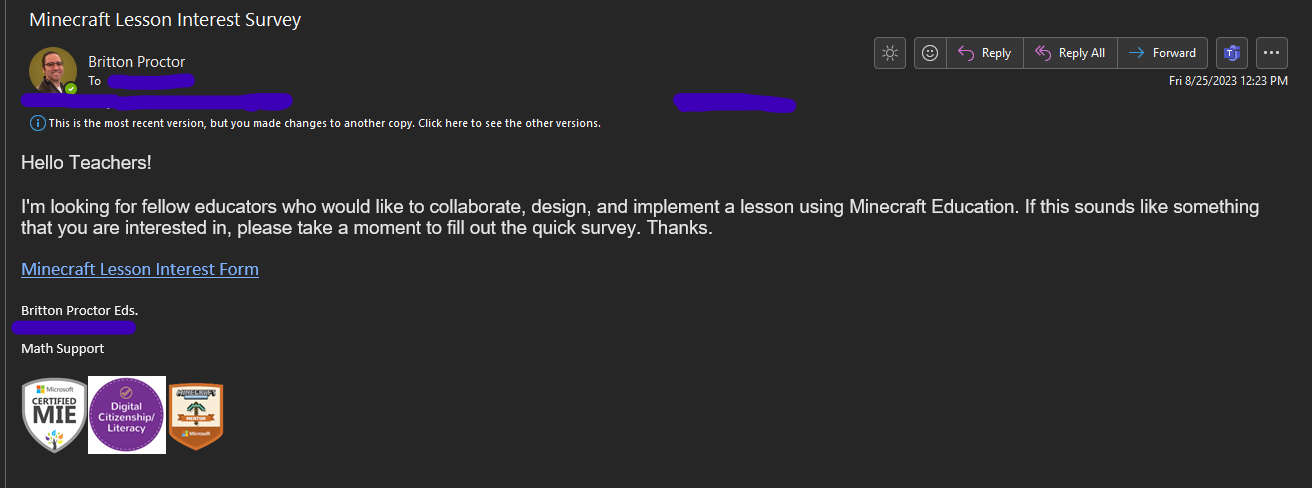Click the Reply arrow icon
Screen dimensions: 1312x488
click(966, 53)
